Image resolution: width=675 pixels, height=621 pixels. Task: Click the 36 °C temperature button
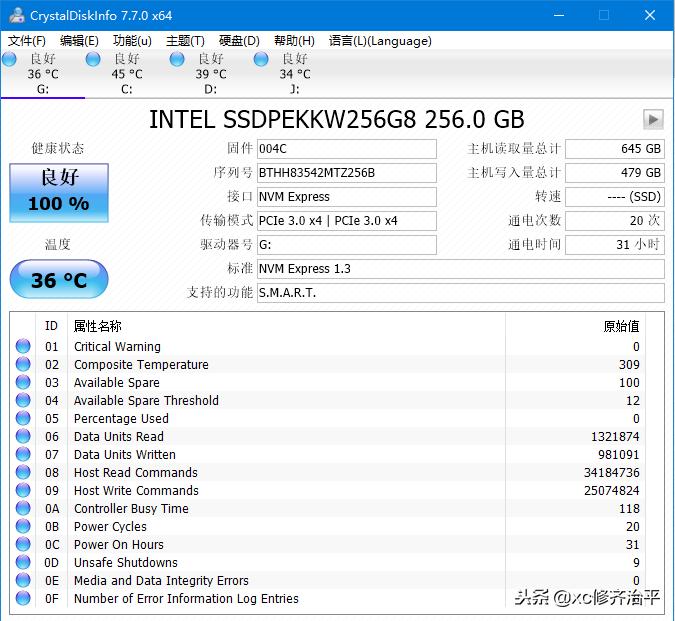59,280
